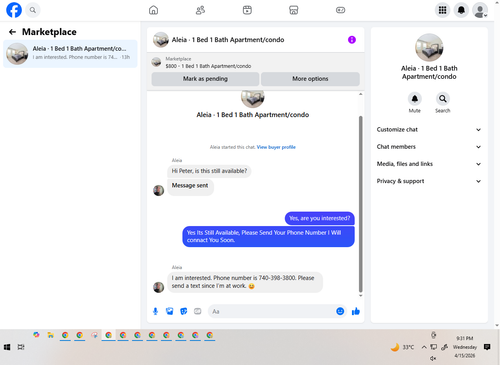Open the Marketplace storefront icon
The width and height of the screenshot is (500, 365).
pyautogui.click(x=294, y=10)
